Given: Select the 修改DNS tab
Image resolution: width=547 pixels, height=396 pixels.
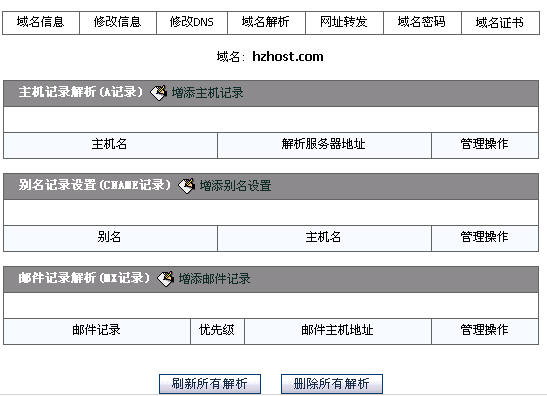Looking at the screenshot, I should coord(192,23).
